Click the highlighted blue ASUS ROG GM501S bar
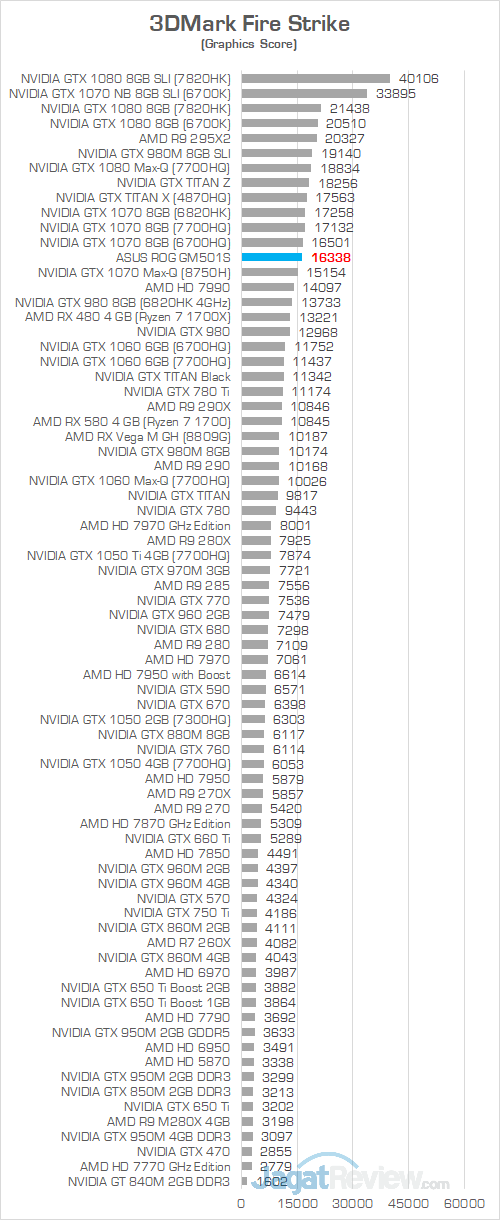Viewport: 500px width, 1220px height. point(271,257)
